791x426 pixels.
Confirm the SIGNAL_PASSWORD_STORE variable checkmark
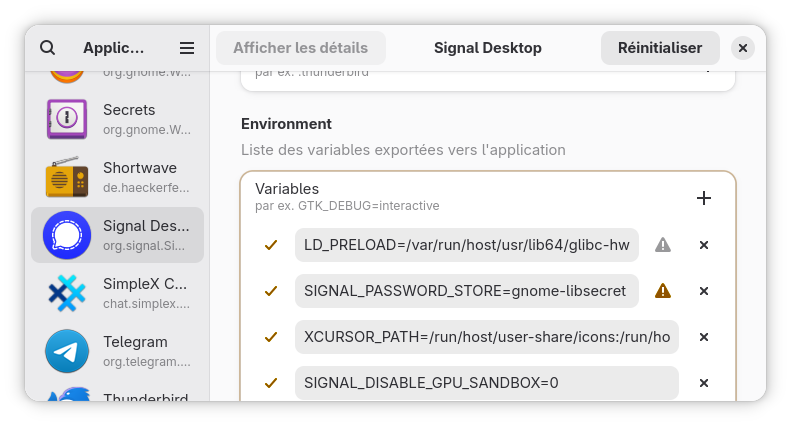pyautogui.click(x=271, y=291)
